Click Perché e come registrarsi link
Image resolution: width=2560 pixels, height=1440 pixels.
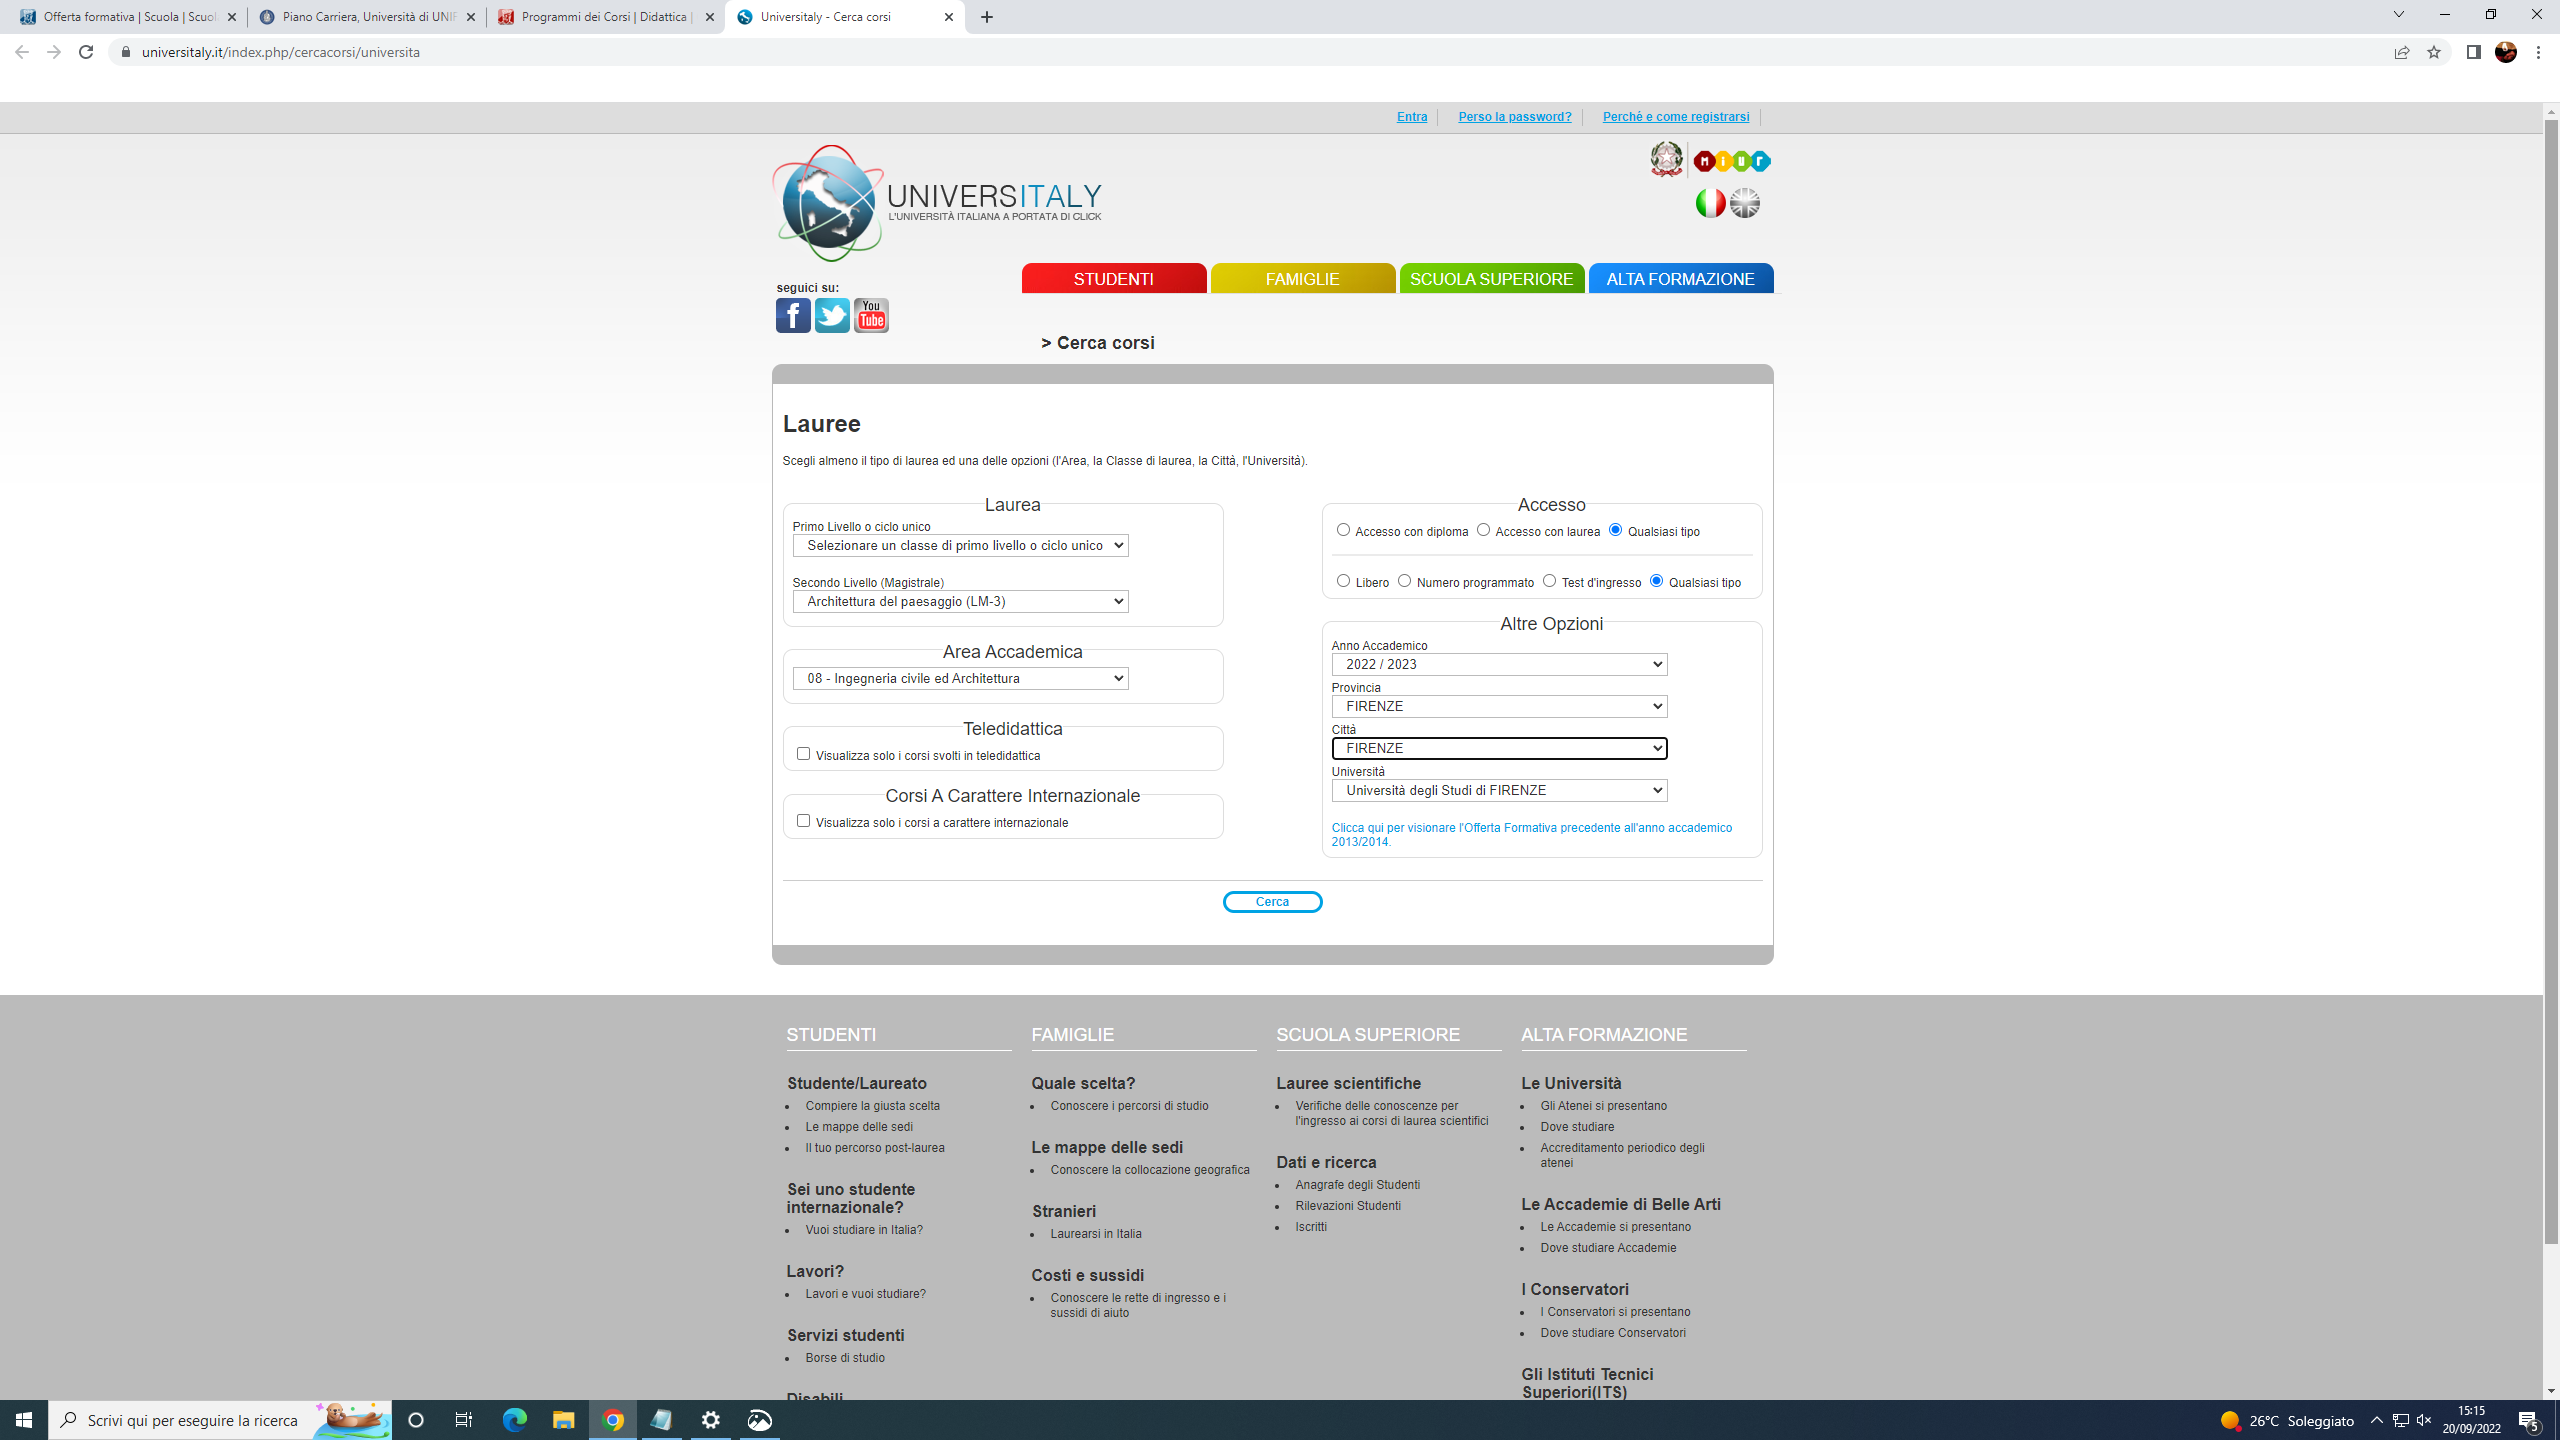[1676, 117]
